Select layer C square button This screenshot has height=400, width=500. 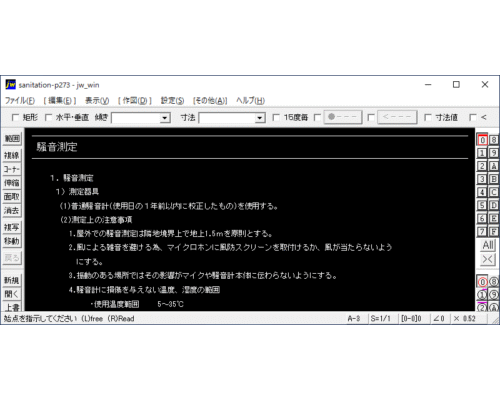(494, 192)
